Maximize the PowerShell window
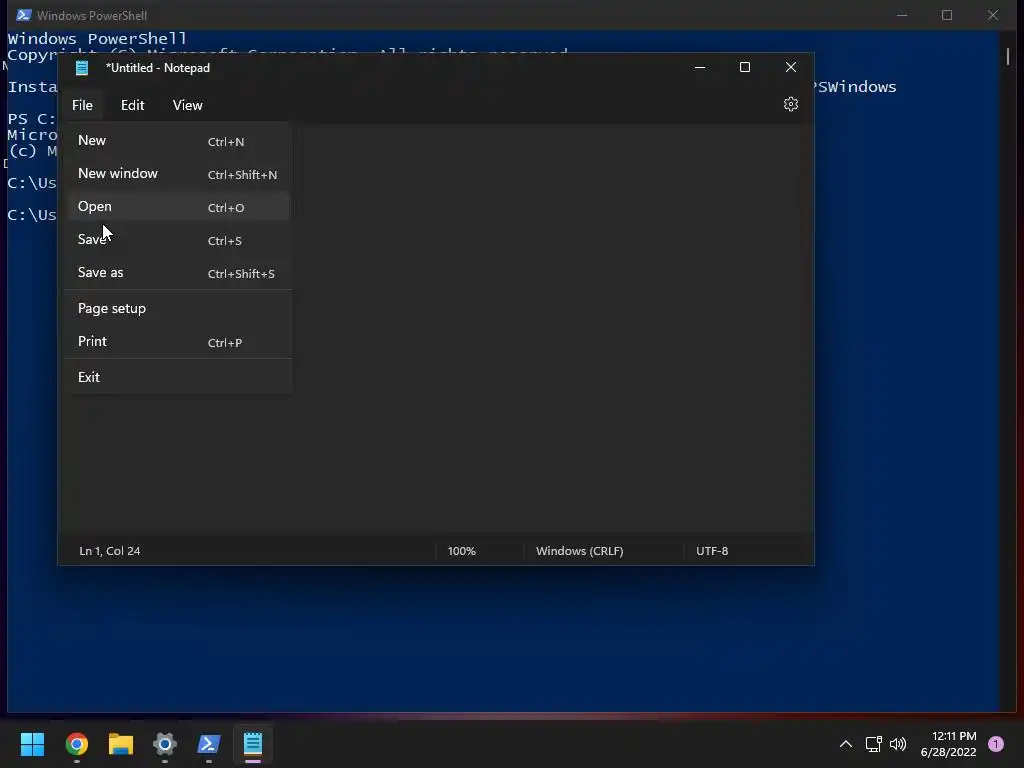Image resolution: width=1024 pixels, height=768 pixels. (947, 15)
